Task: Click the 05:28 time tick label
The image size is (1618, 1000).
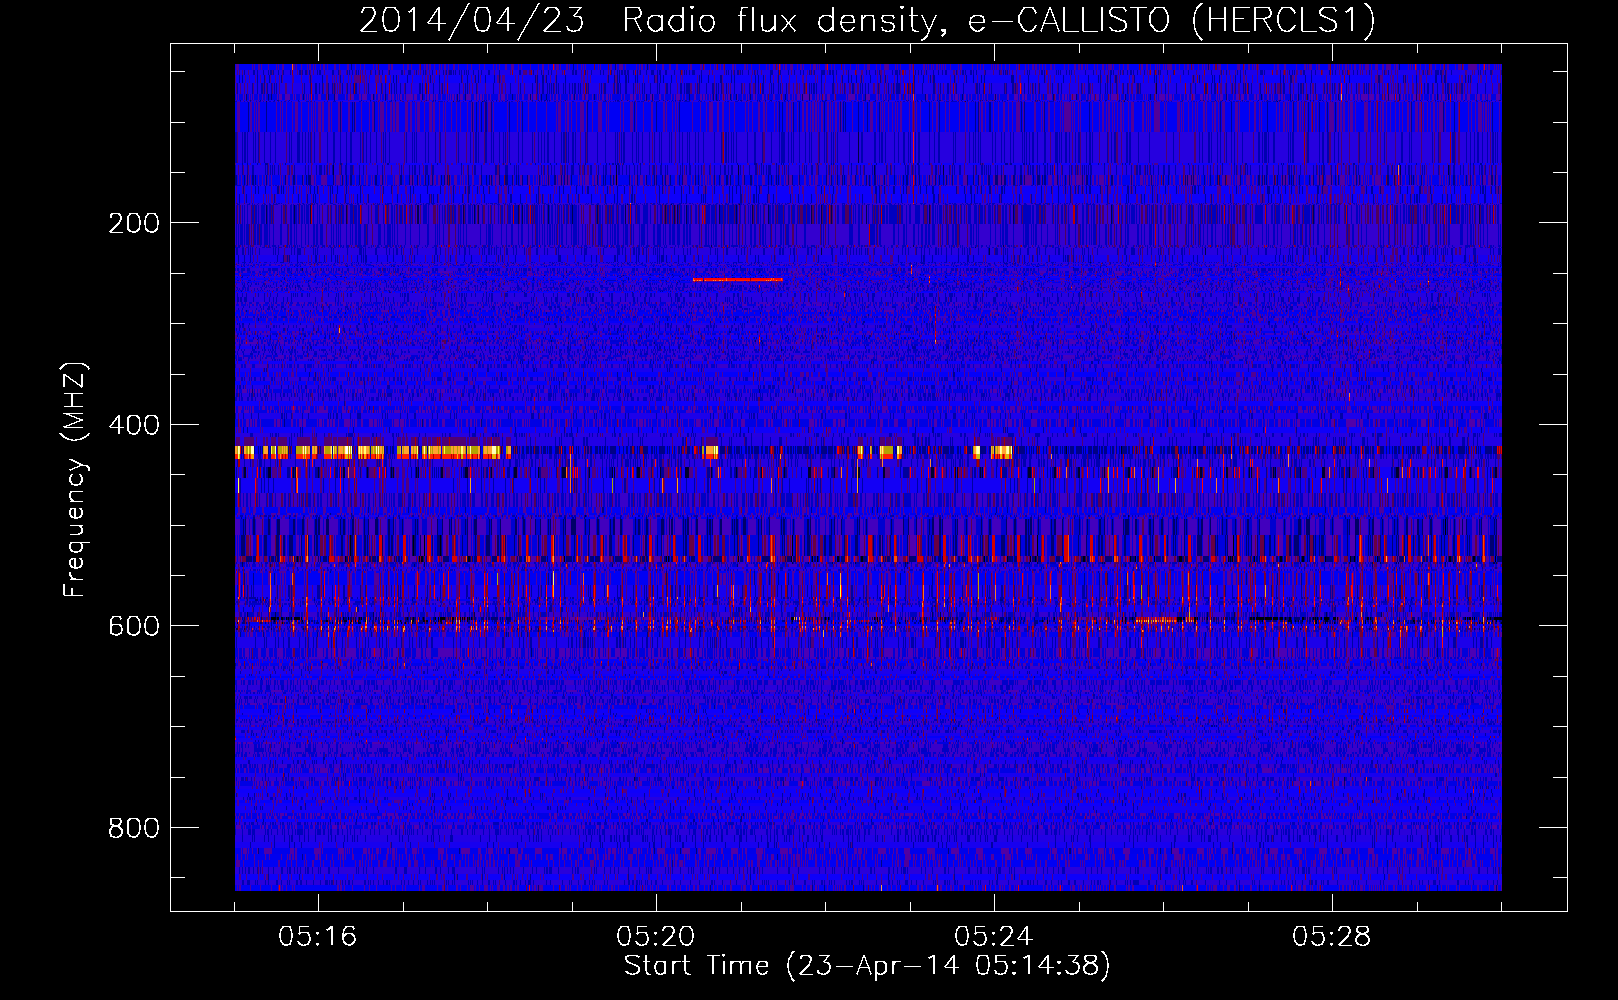Action: pyautogui.click(x=1331, y=937)
